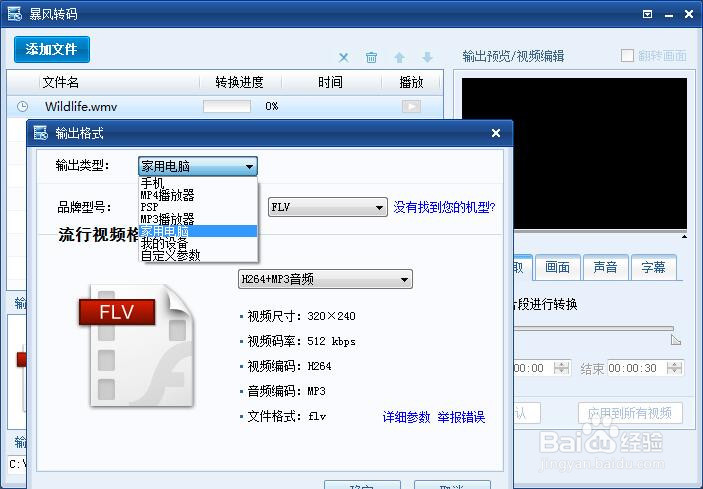Adjust the 结束 time stepper arrows
Screen dimensions: 703x489
tap(674, 368)
